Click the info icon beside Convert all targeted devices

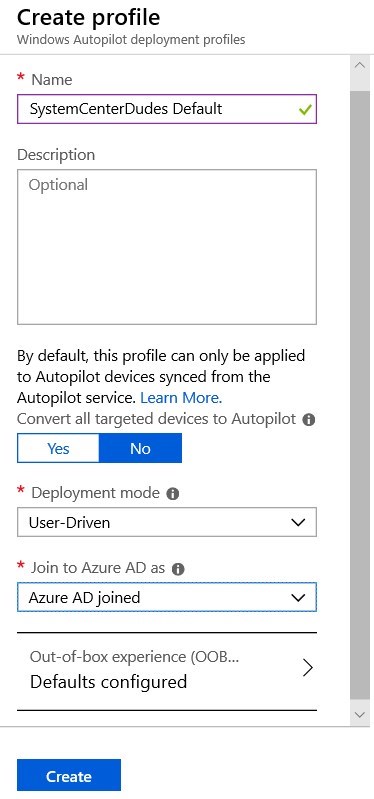tap(308, 420)
